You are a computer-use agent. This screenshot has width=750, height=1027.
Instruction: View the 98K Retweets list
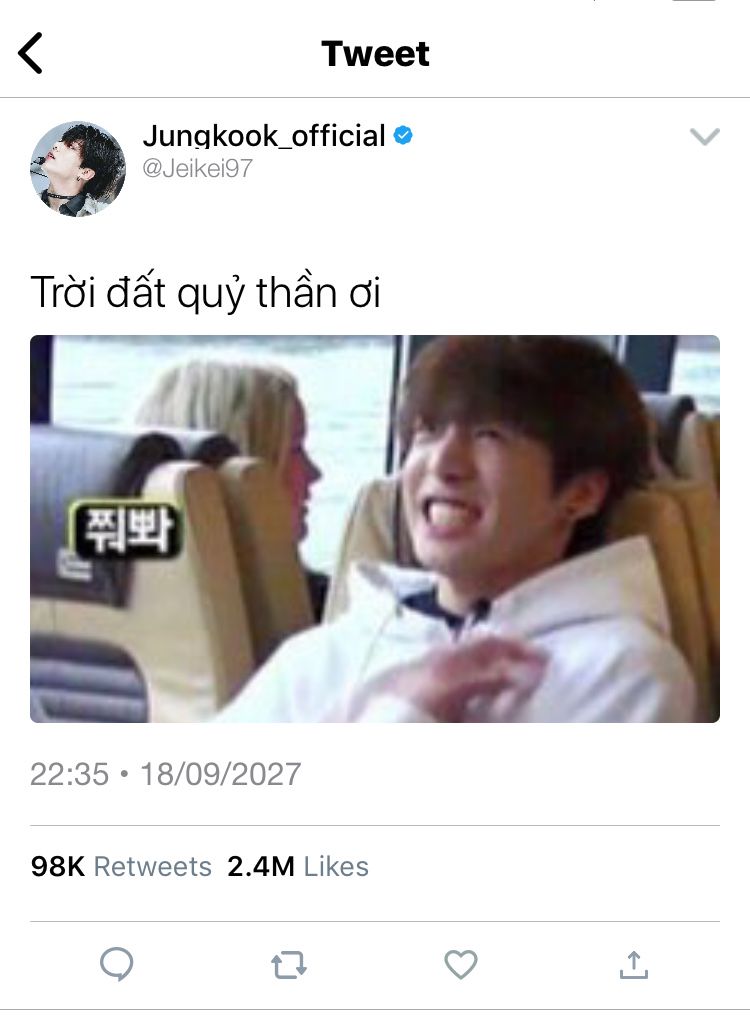(x=121, y=867)
